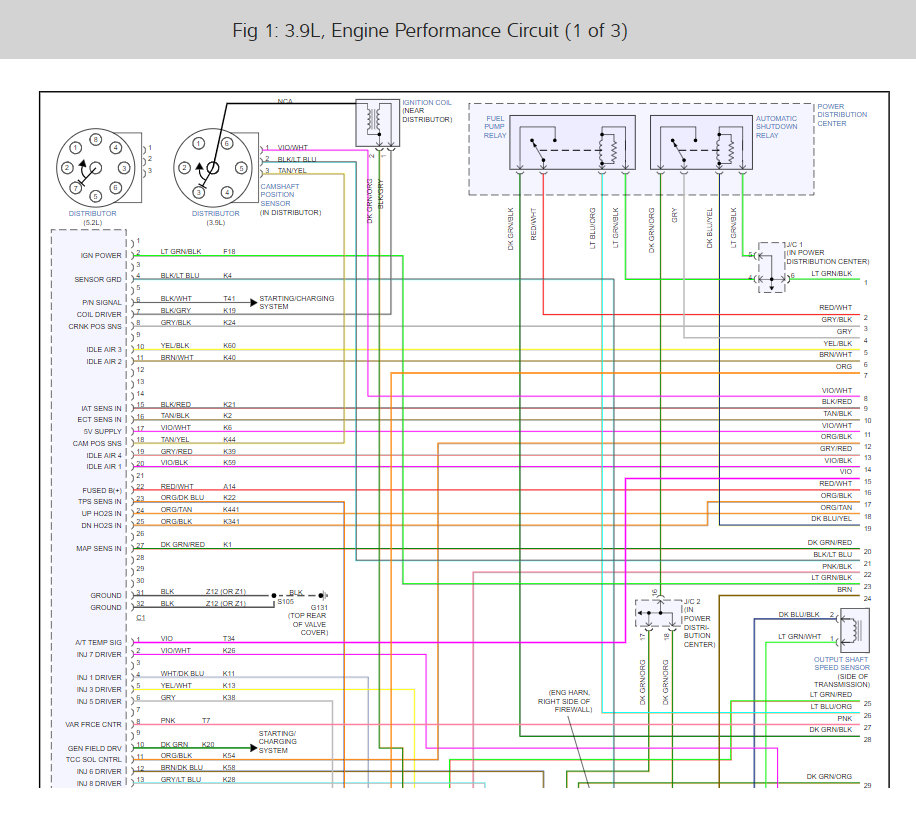Click the 'GRY/LT BLU' wire color label
The height and width of the screenshot is (815, 916).
click(181, 779)
